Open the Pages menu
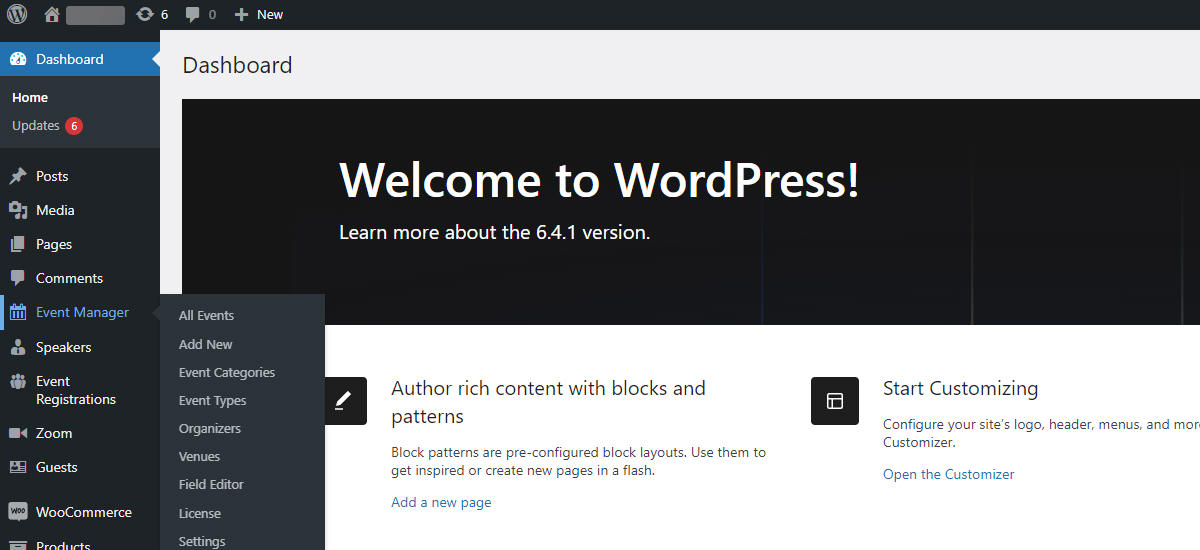 (x=80, y=244)
